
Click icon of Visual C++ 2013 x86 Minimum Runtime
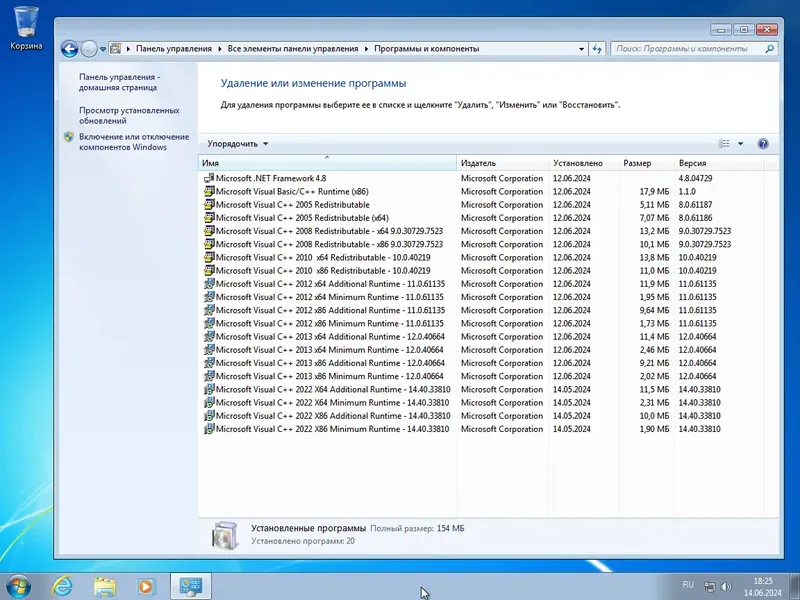(x=209, y=376)
